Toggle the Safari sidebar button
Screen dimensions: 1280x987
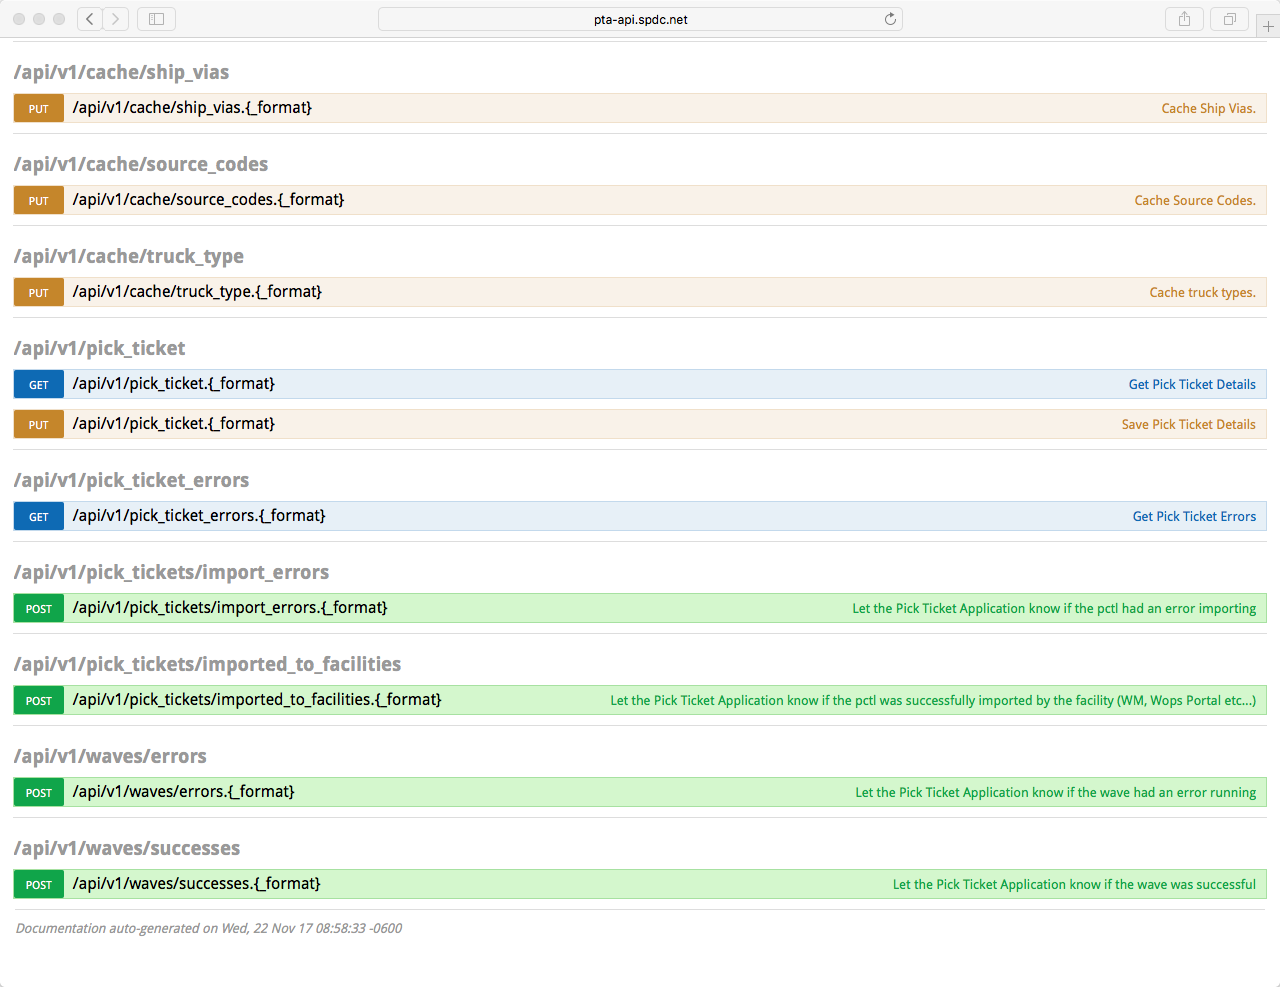click(x=156, y=19)
